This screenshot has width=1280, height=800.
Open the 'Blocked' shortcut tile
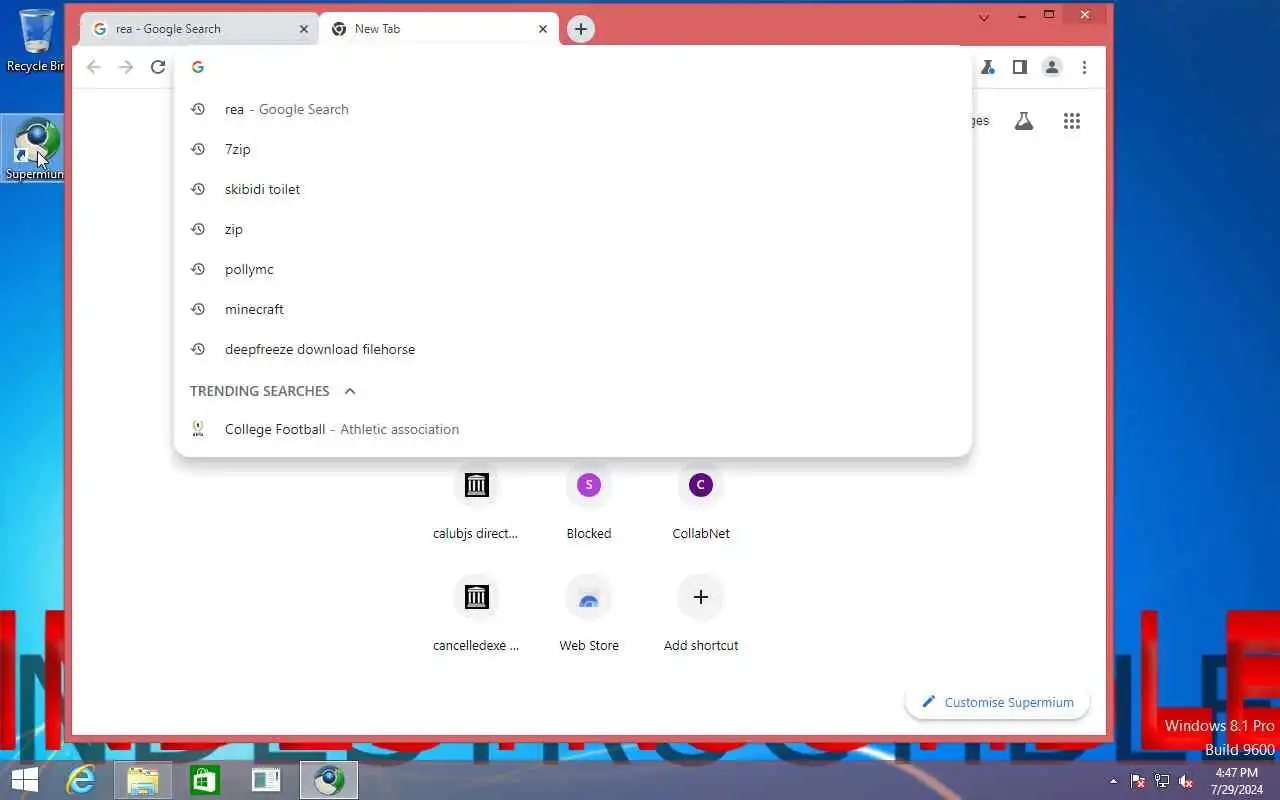[x=589, y=502]
